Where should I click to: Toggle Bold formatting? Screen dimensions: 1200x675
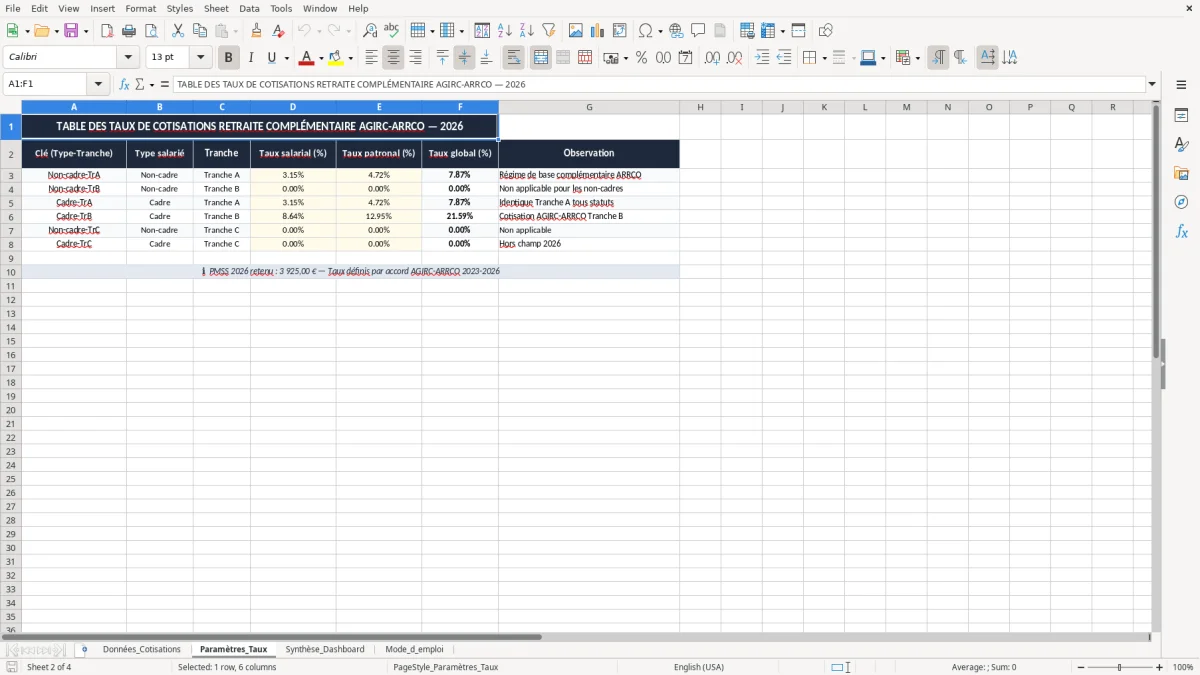229,58
